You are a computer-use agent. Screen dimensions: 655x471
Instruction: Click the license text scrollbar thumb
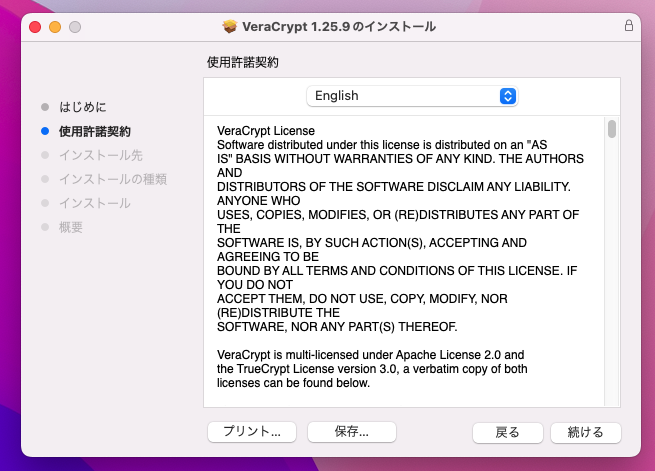611,129
